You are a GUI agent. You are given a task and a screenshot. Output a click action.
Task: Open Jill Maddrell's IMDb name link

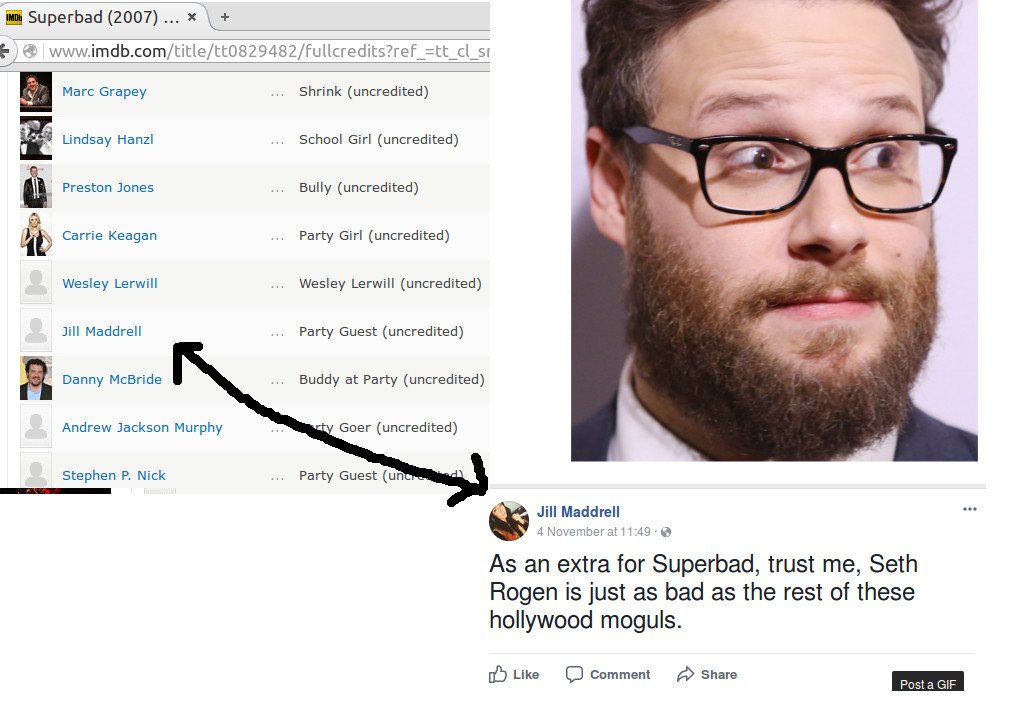click(102, 331)
